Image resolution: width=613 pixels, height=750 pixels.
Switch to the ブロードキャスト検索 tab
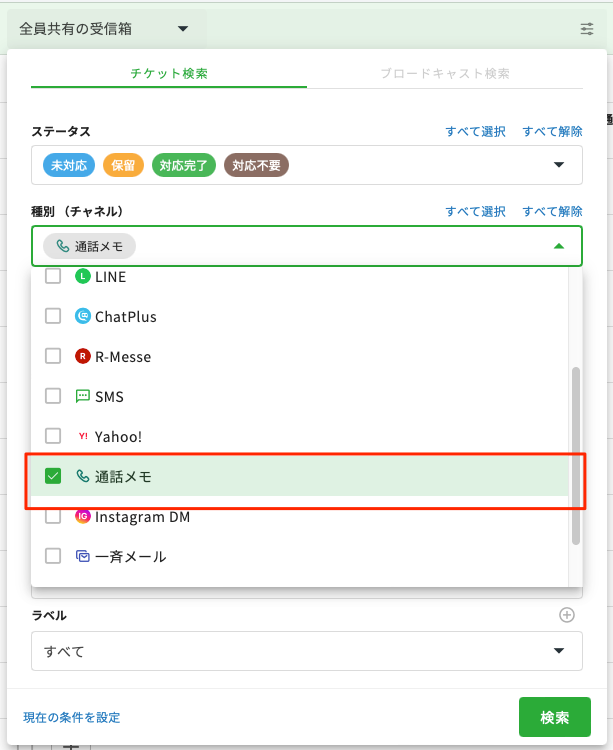pyautogui.click(x=445, y=74)
